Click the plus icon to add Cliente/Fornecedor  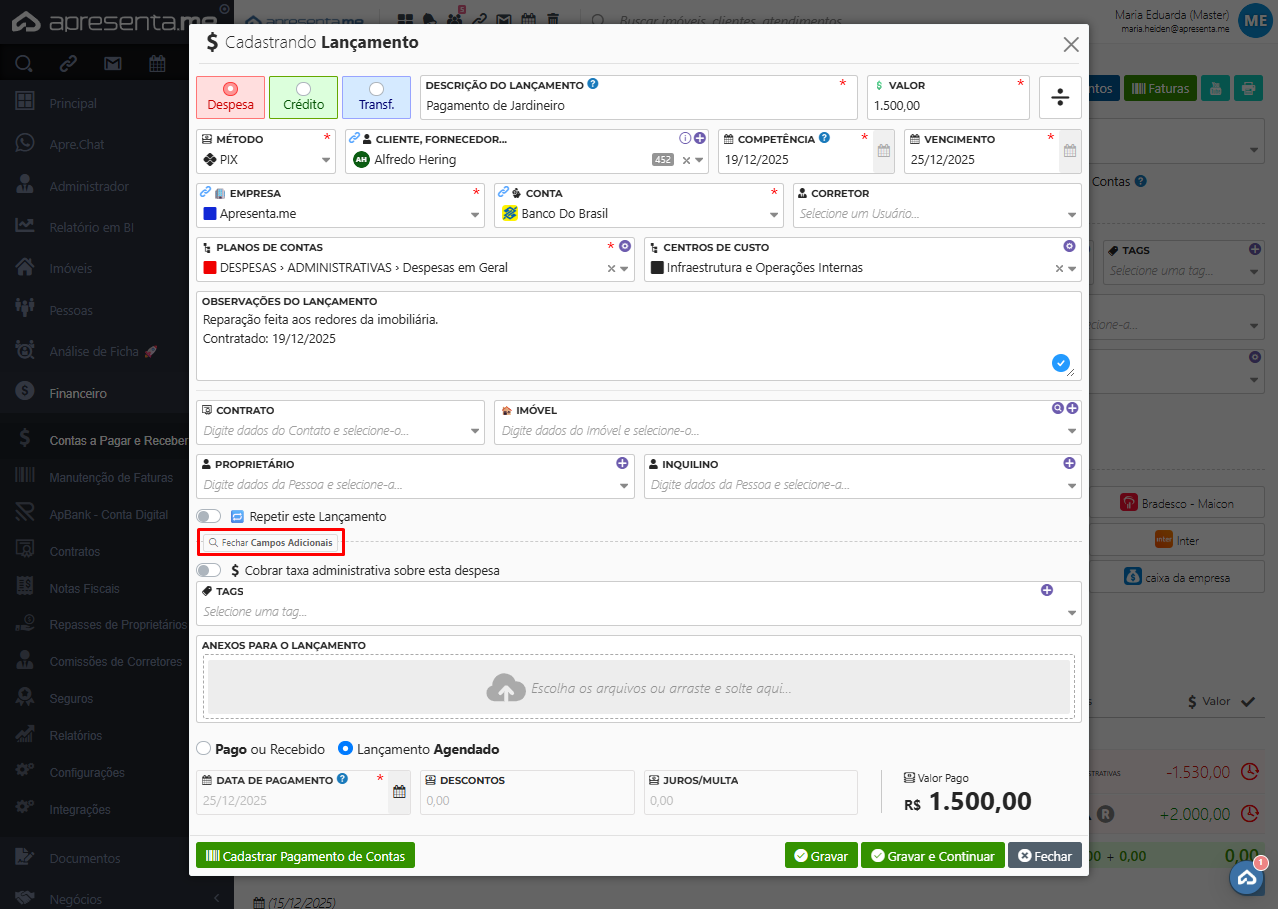[700, 139]
